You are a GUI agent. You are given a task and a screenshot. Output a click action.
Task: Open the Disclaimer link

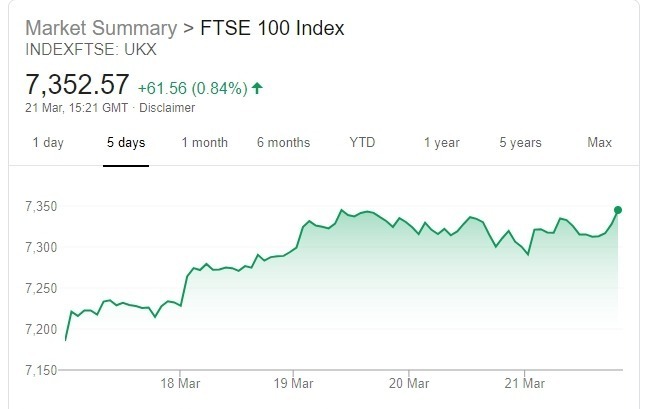click(167, 108)
